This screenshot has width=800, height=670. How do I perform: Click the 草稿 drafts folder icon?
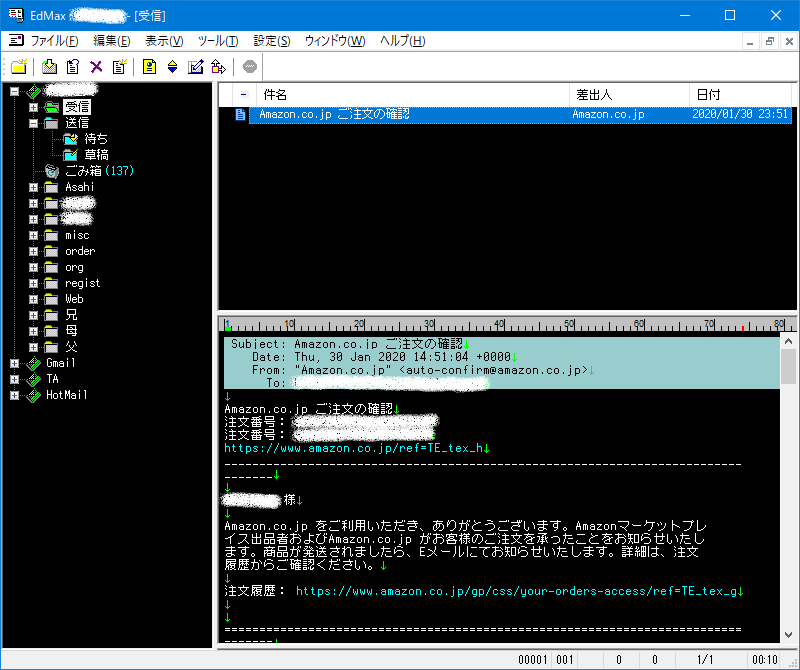(x=70, y=155)
